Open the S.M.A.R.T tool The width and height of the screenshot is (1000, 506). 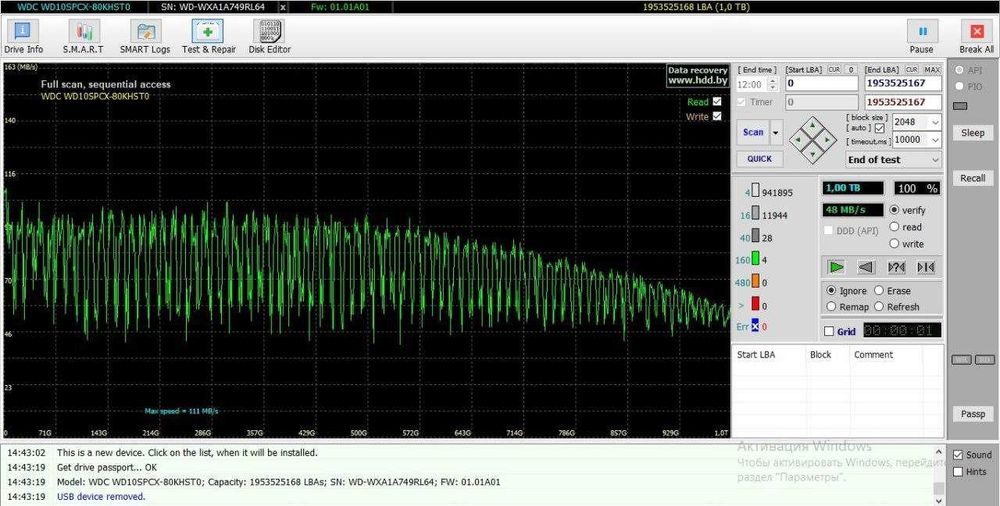coord(84,37)
